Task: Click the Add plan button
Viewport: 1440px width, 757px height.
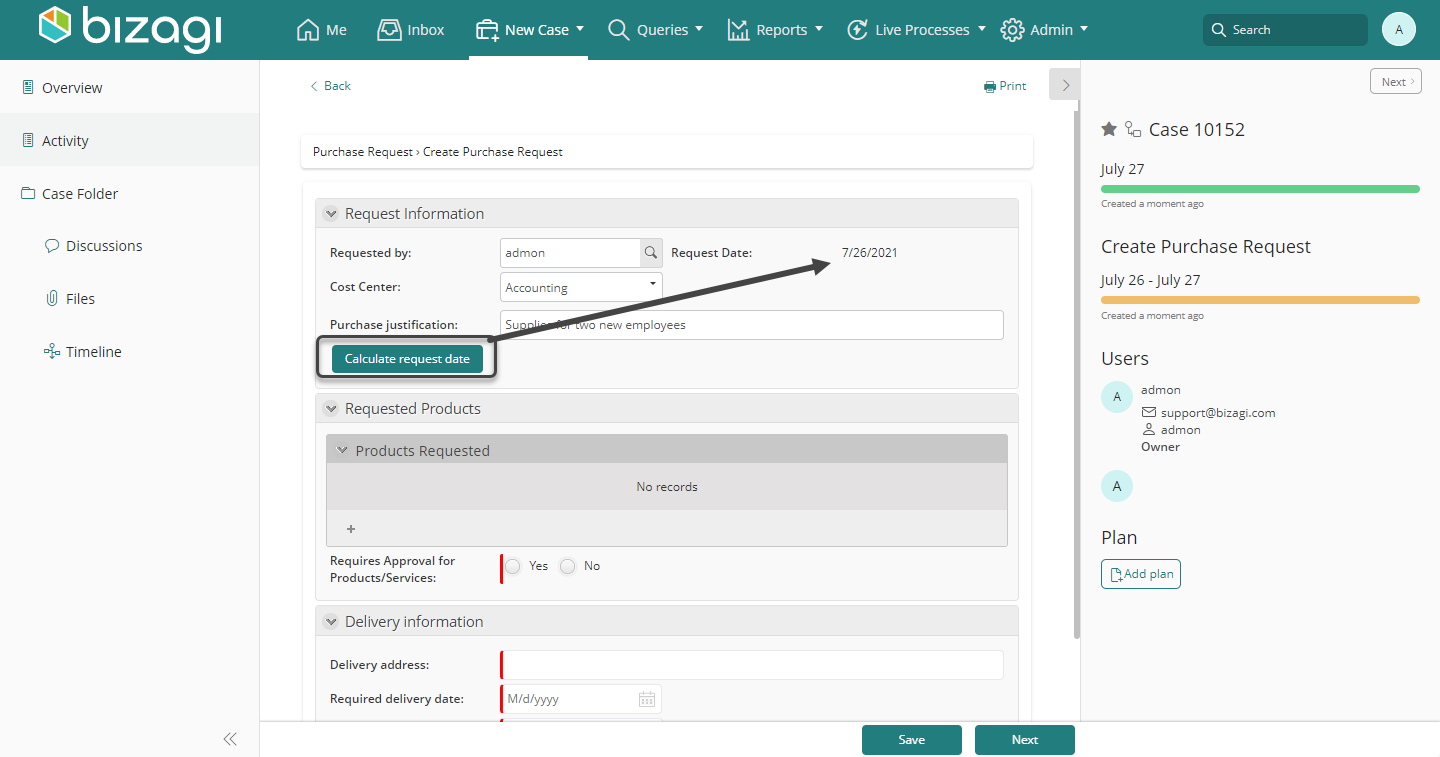Action: [1141, 574]
